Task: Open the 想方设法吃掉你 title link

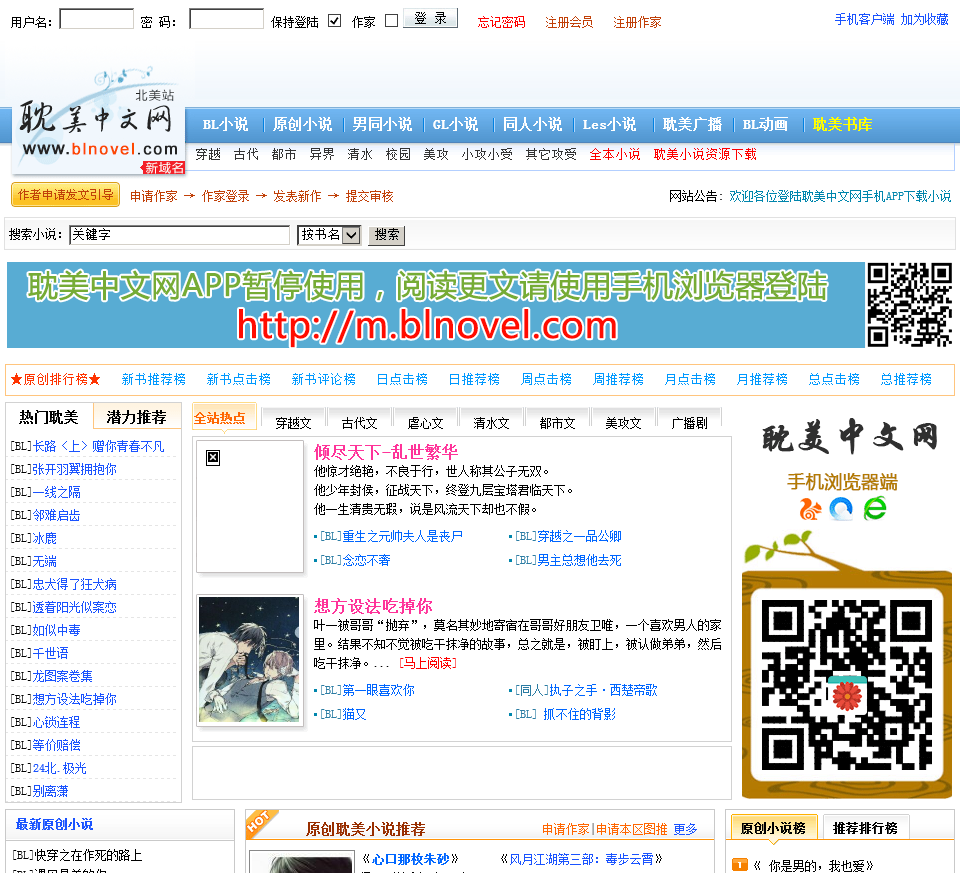Action: coord(373,606)
